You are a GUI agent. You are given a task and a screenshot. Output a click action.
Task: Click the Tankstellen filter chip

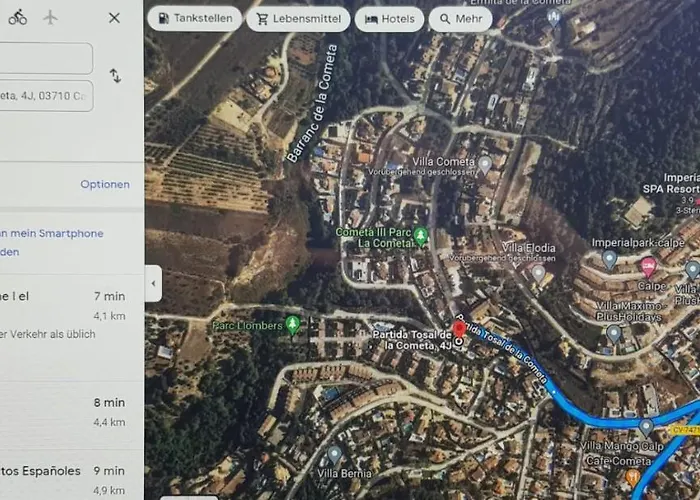pos(195,19)
